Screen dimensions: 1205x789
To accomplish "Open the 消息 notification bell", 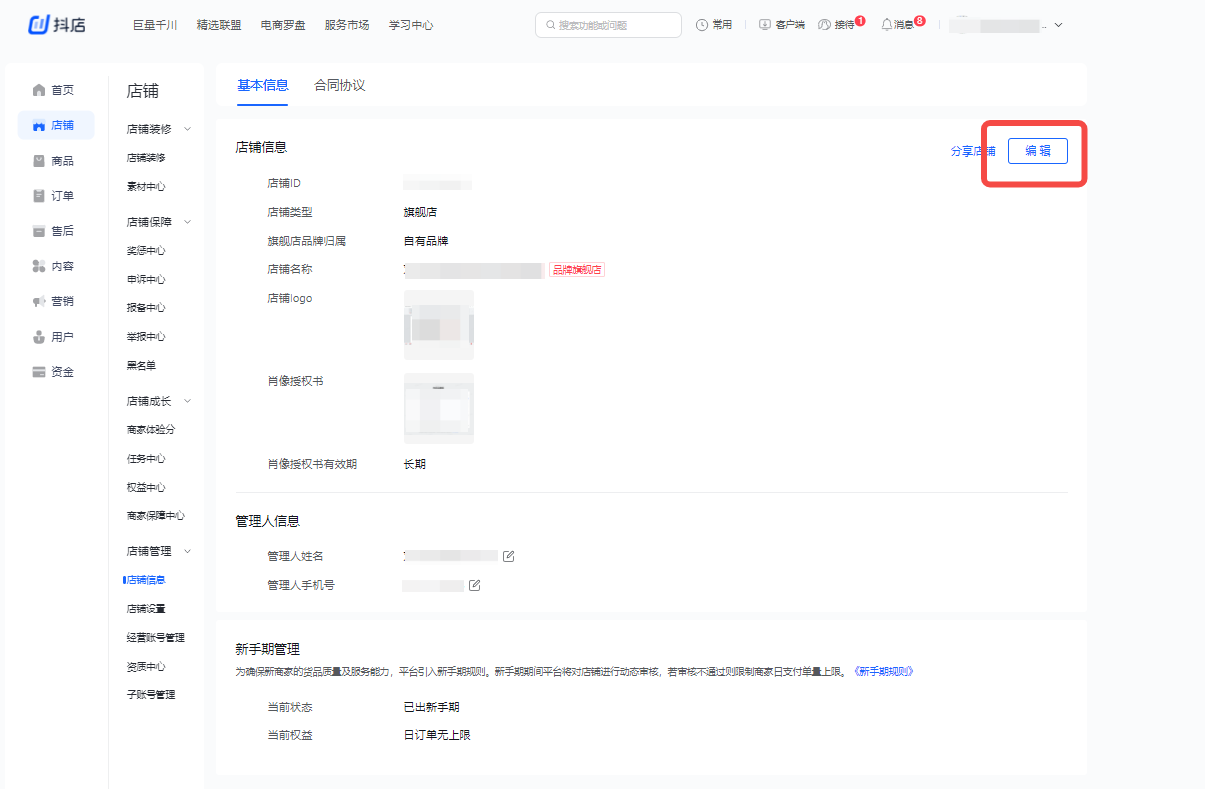I will point(886,24).
